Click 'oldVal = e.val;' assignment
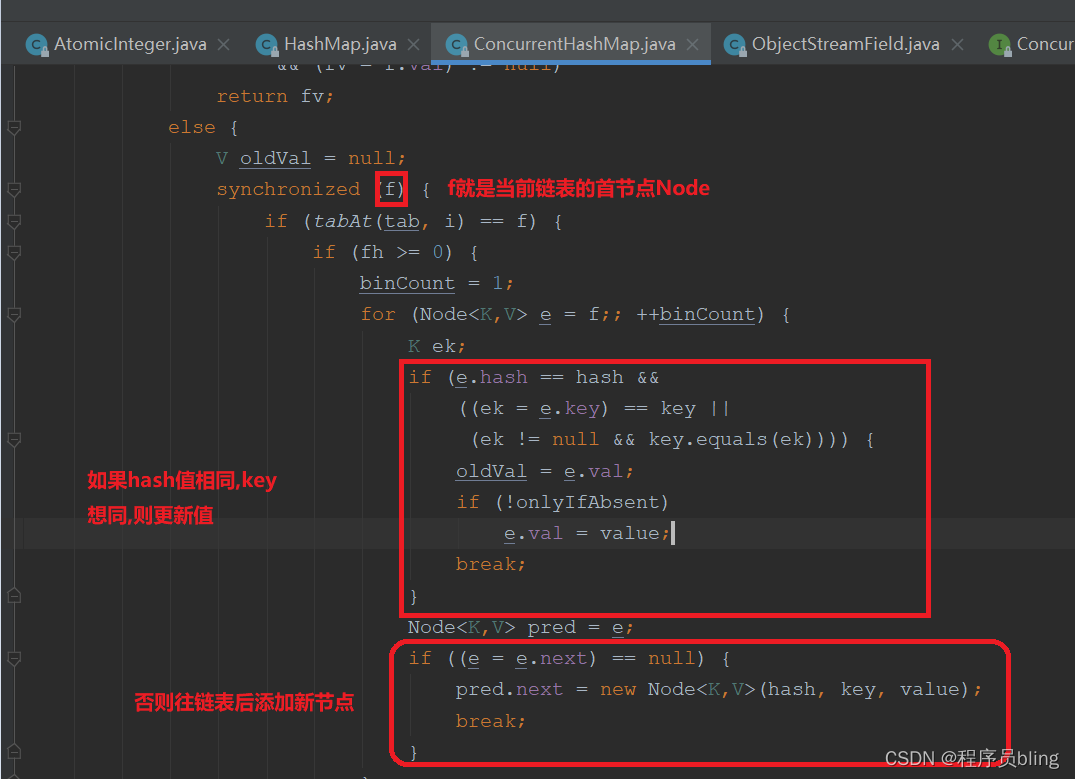The image size is (1075, 779). click(x=544, y=472)
